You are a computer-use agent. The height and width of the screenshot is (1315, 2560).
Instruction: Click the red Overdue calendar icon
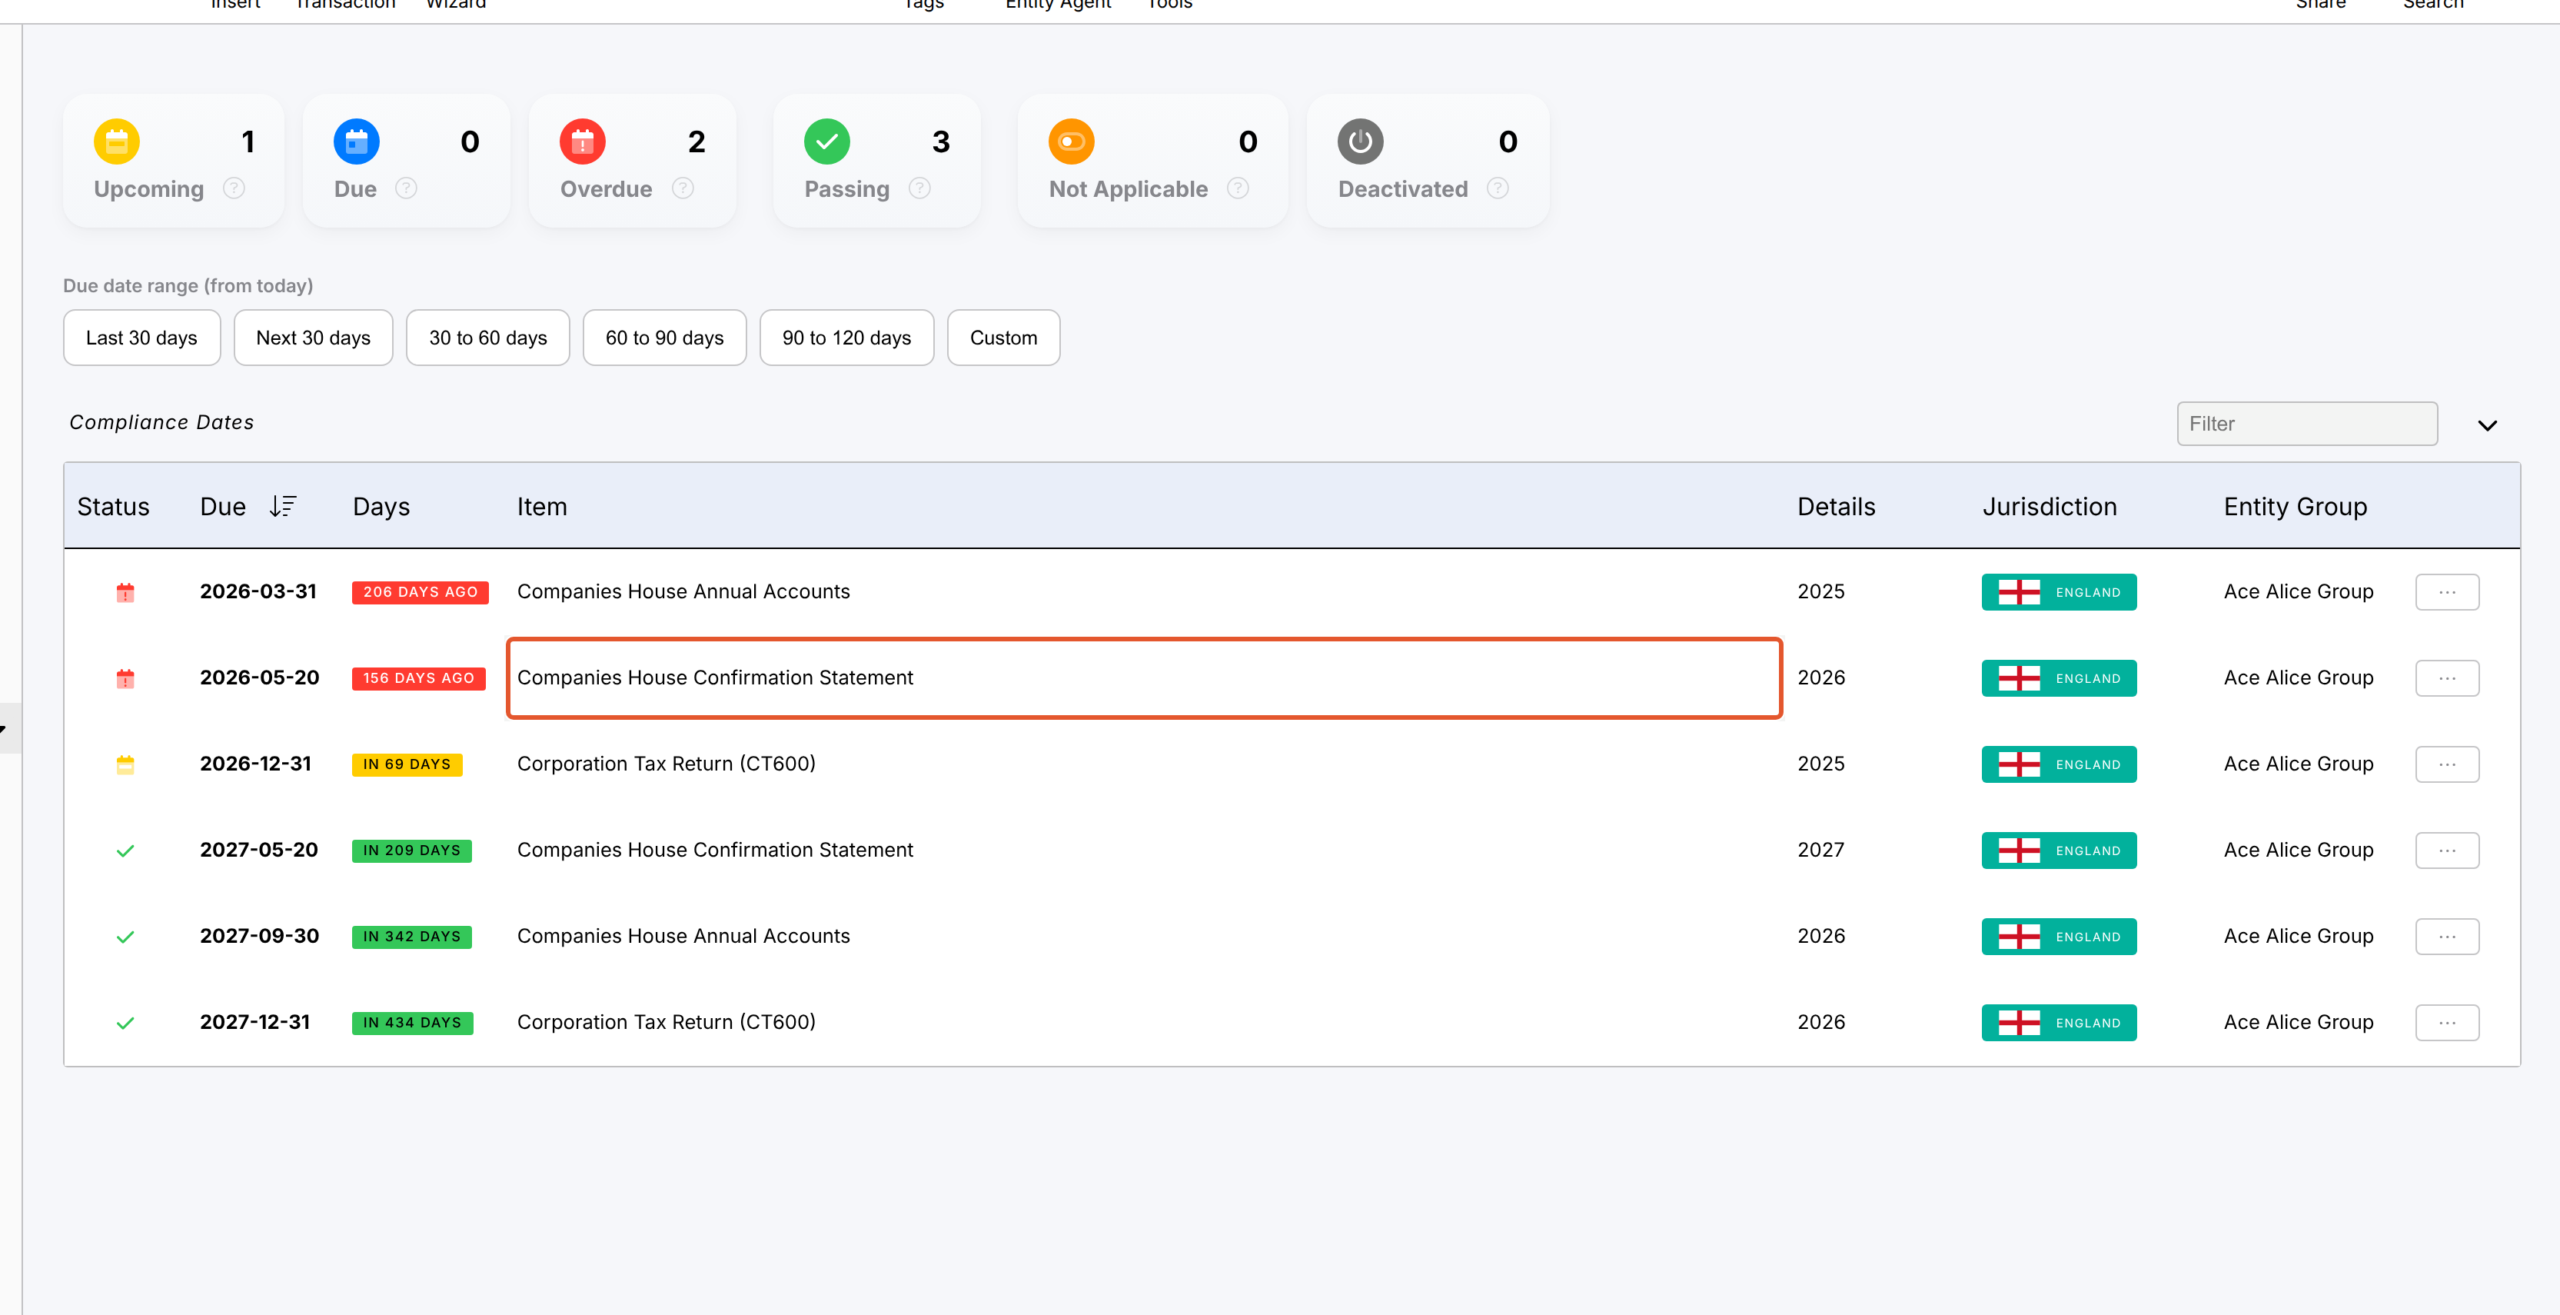pyautogui.click(x=583, y=142)
